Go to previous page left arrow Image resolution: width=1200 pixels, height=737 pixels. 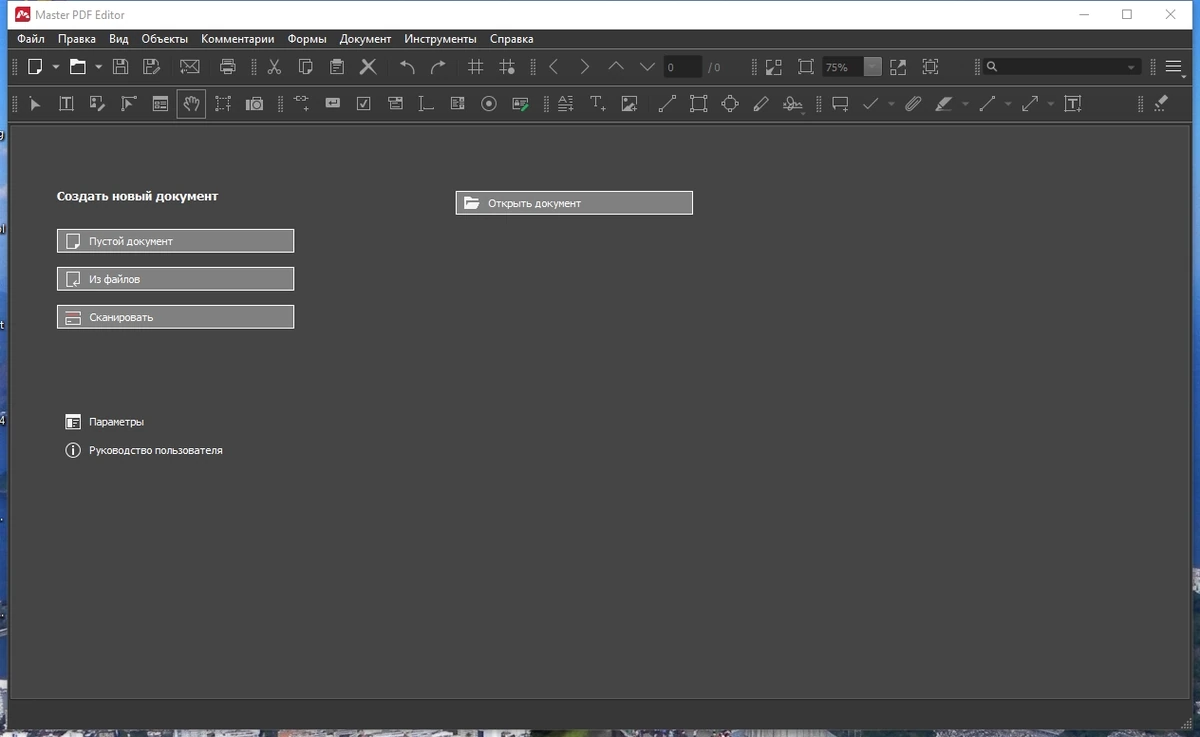pos(553,67)
